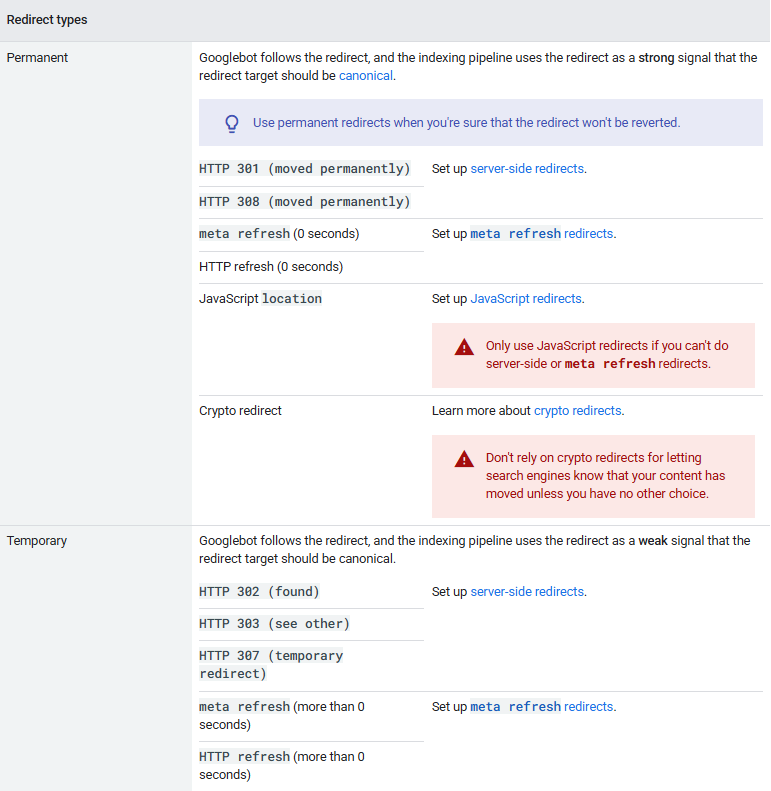Click the HTTP 308 (moved permanently) code
The width and height of the screenshot is (771, 791).
coord(304,202)
